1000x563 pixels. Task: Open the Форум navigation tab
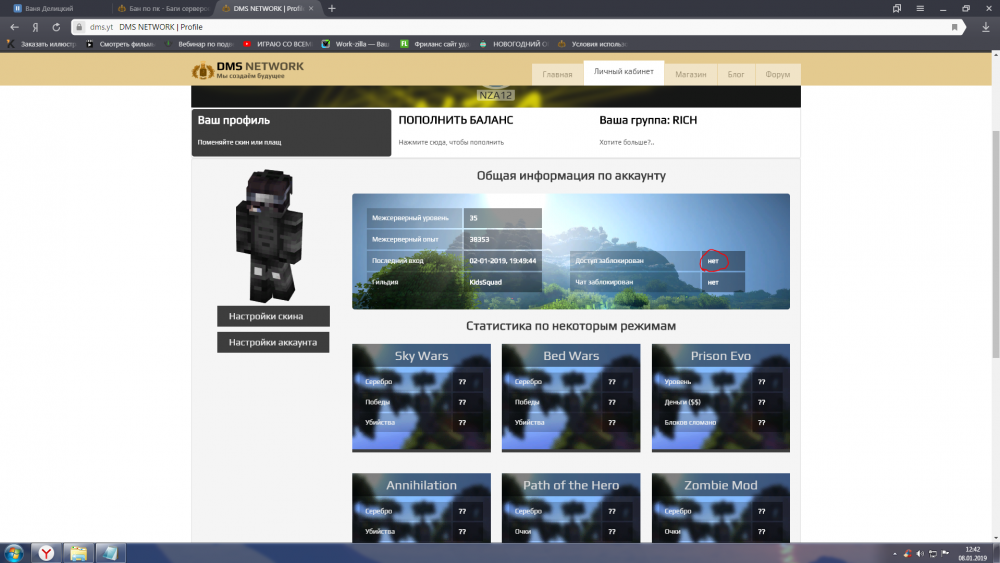click(x=777, y=74)
